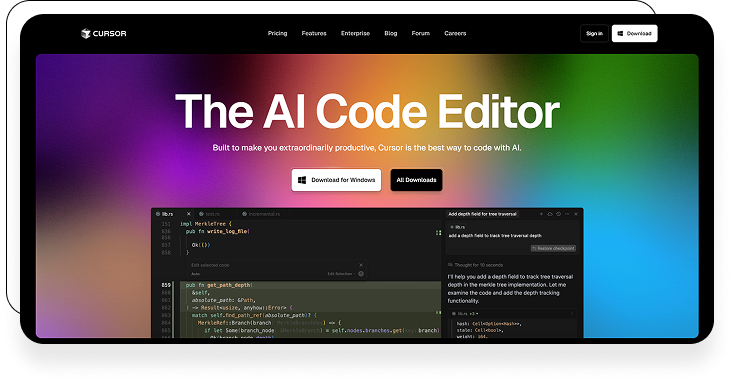Close the Edit selected code popup

tap(361, 265)
